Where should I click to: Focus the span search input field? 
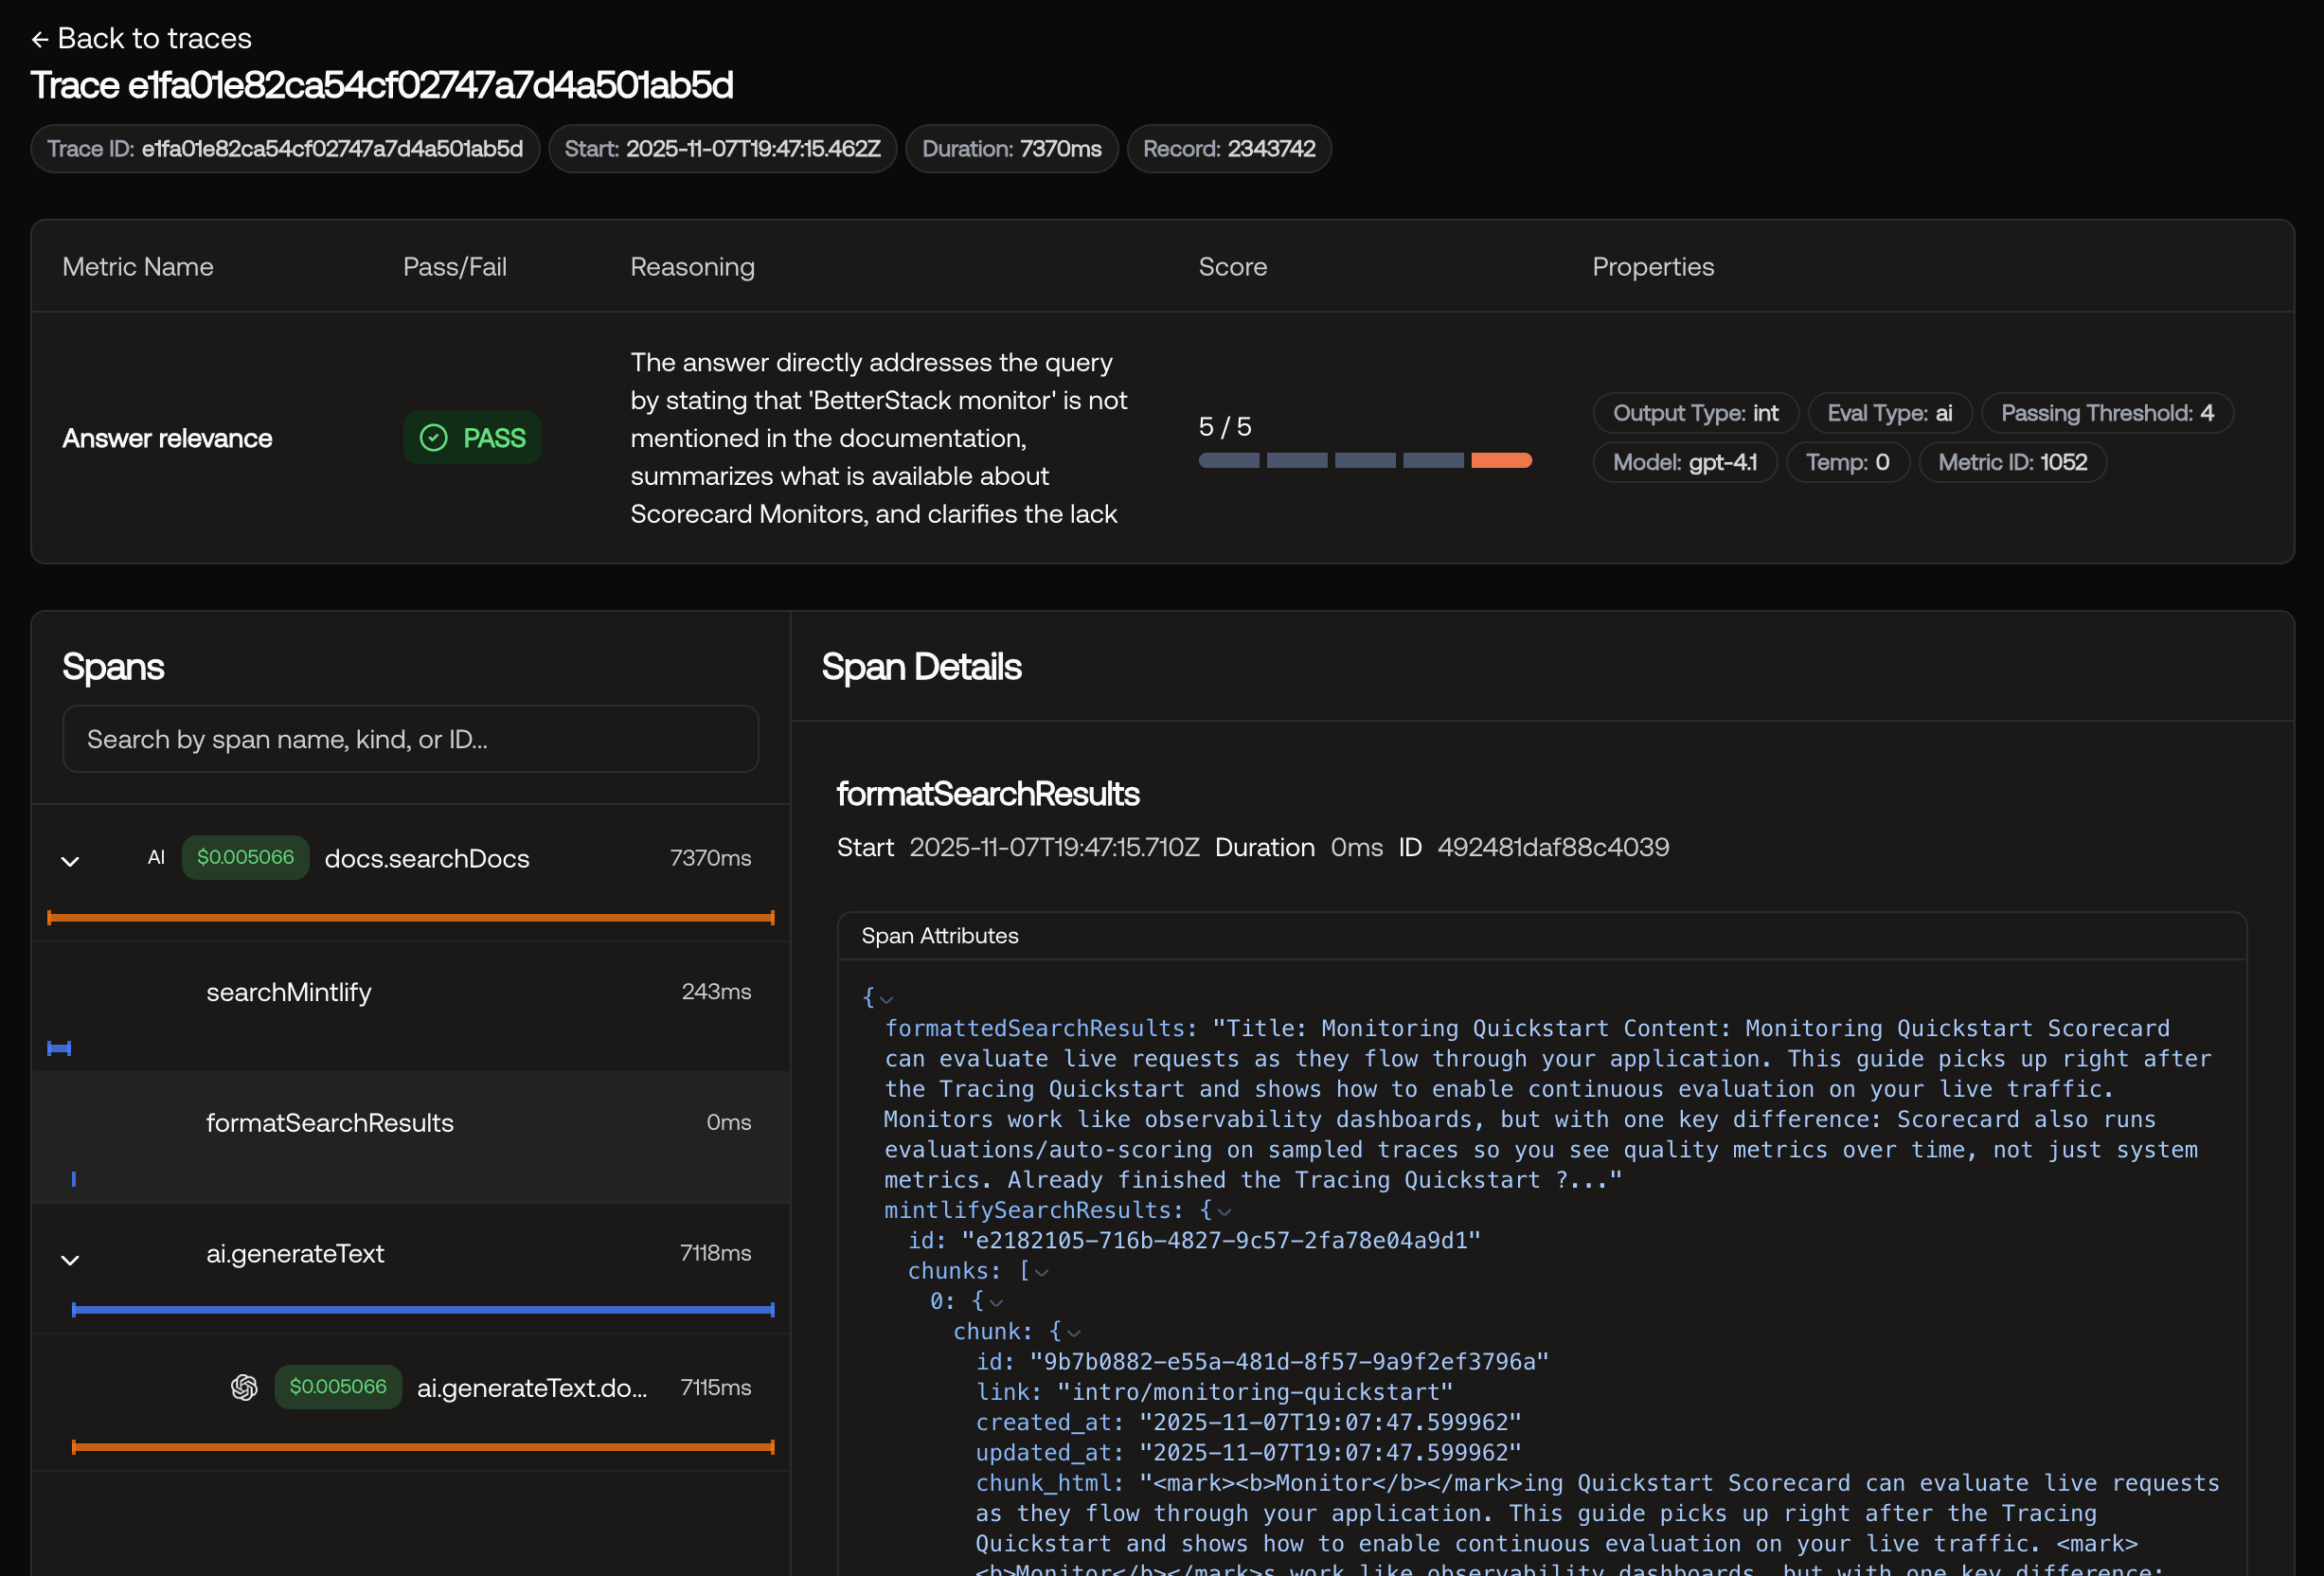(x=410, y=739)
